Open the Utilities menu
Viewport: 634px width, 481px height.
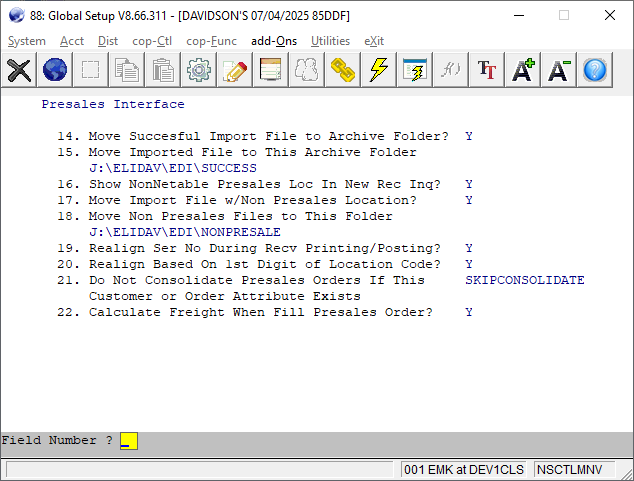330,41
